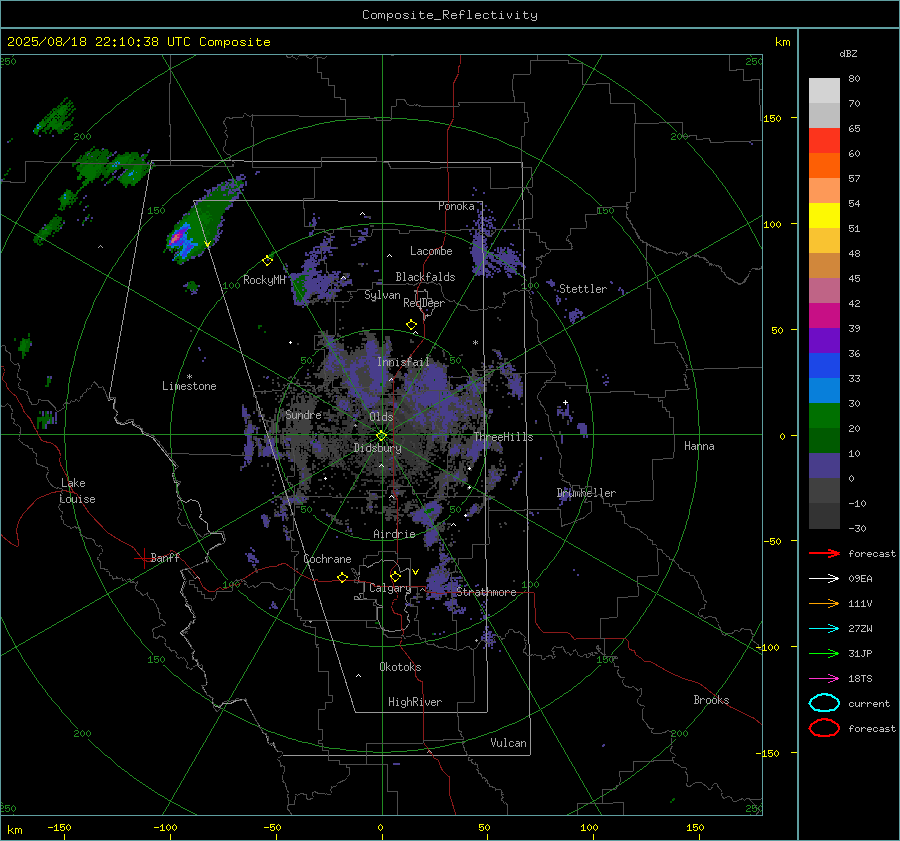Click the royal blue 36-33 dBZ swatch

(x=824, y=365)
